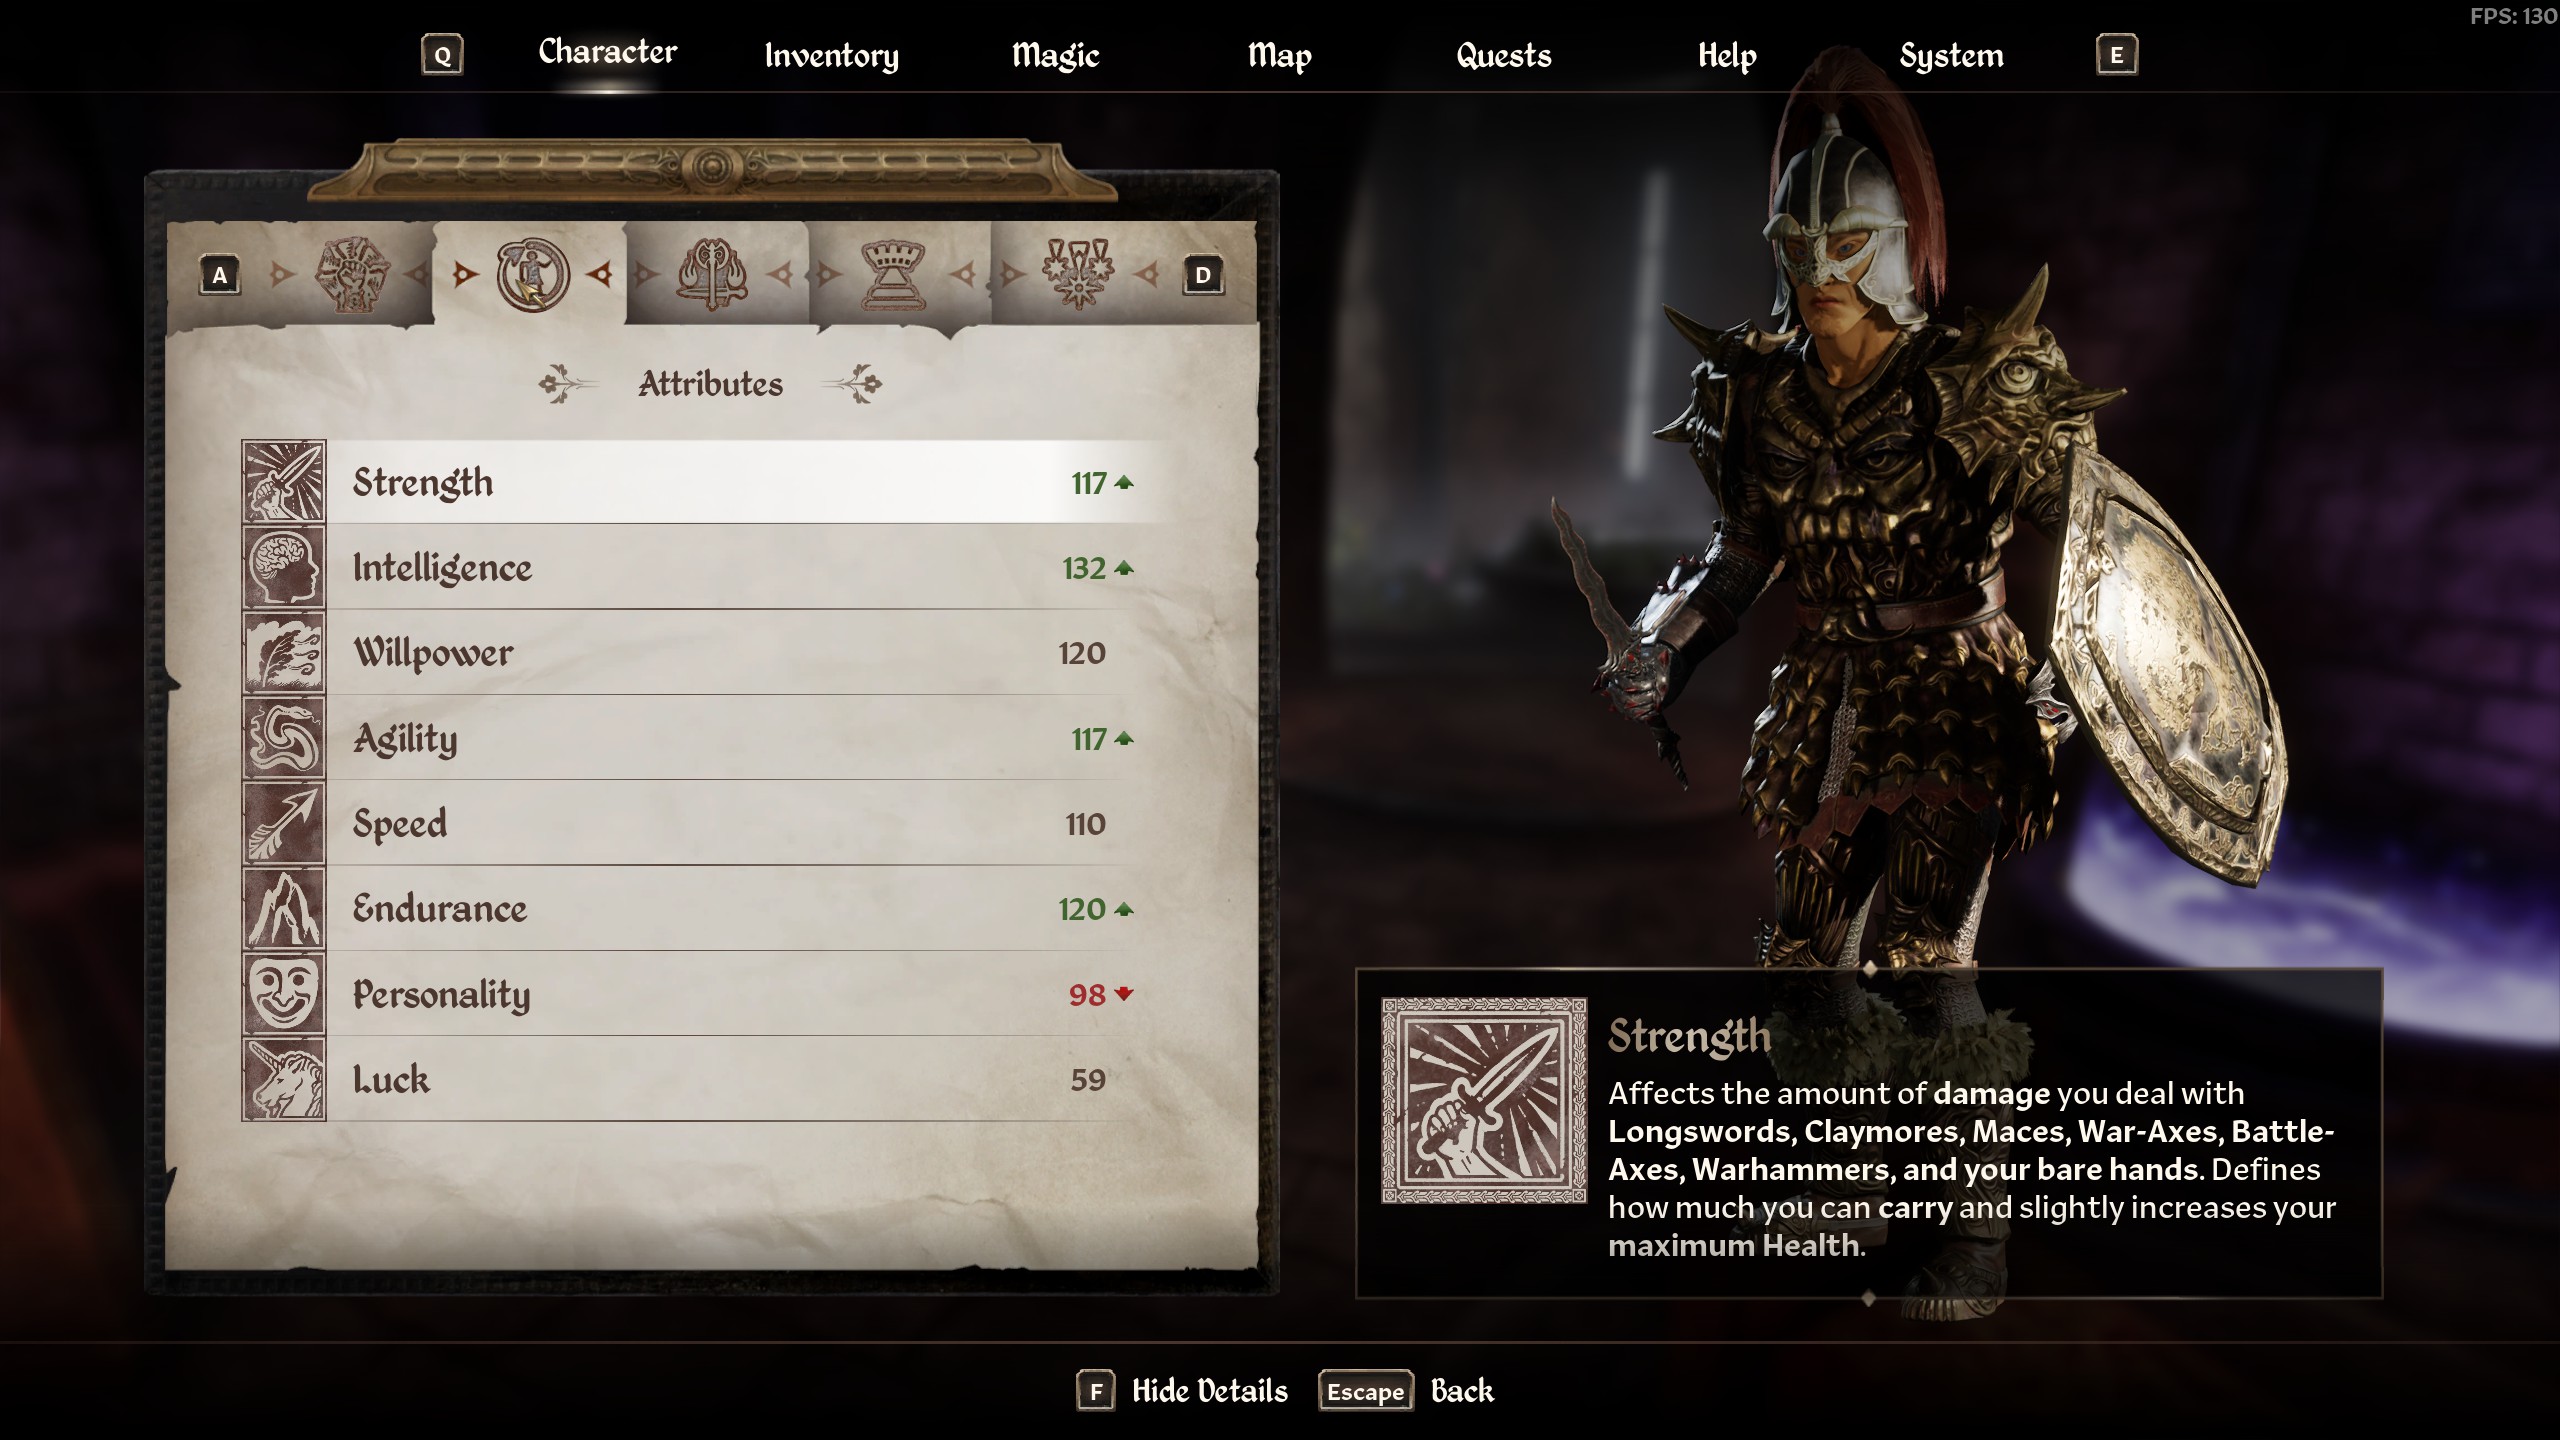Click the Escape Back button
The width and height of the screenshot is (2560, 1440).
click(1407, 1391)
